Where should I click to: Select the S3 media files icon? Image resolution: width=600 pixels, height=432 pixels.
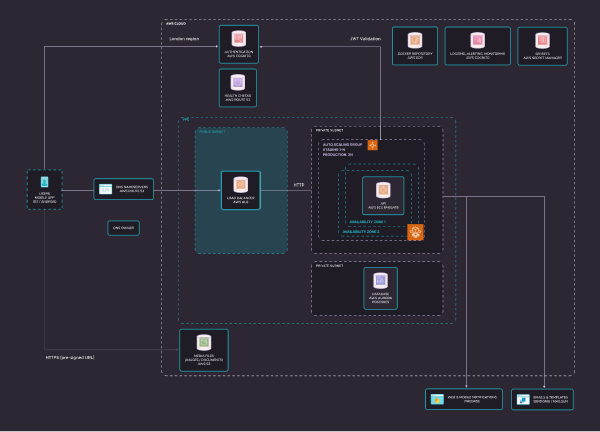tap(203, 342)
